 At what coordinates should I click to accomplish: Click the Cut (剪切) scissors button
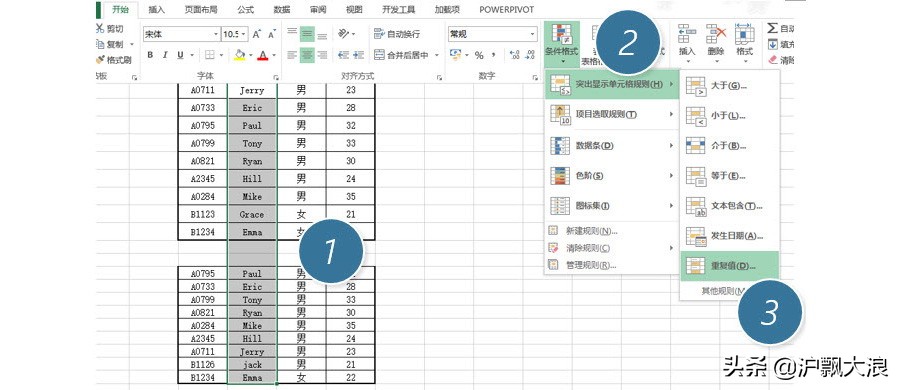pyautogui.click(x=110, y=29)
